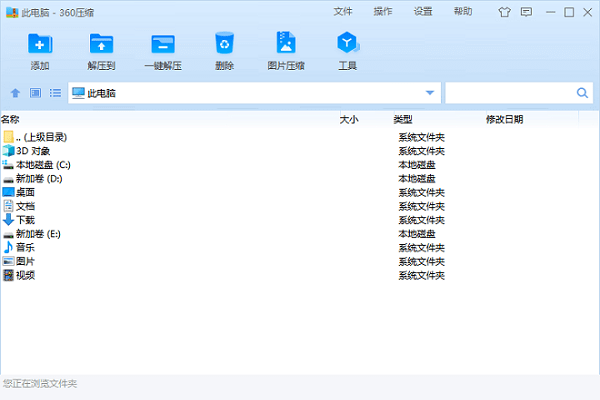Image resolution: width=600 pixels, height=400 pixels.
Task: Open the 操作 (Operation) menu
Action: (x=383, y=12)
